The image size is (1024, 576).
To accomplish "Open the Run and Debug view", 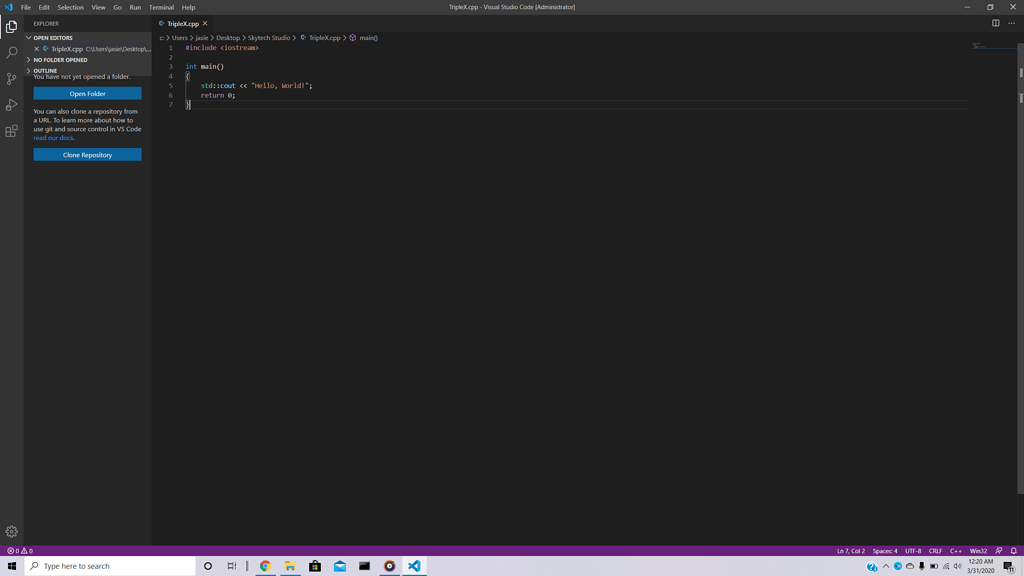I will 12,105.
